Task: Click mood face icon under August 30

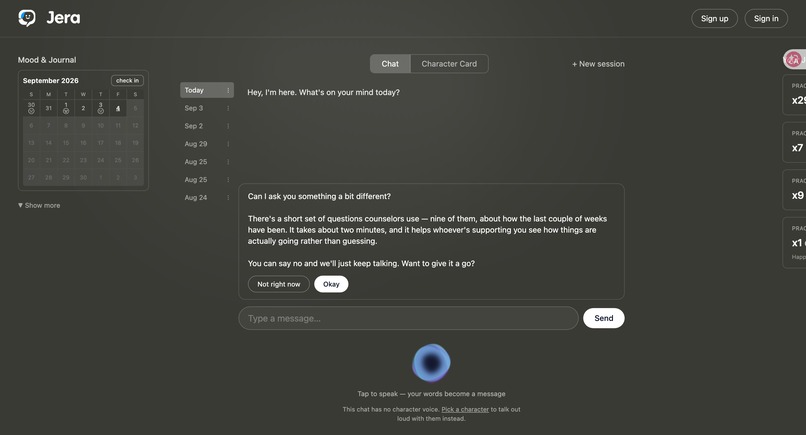Action: tap(31, 111)
